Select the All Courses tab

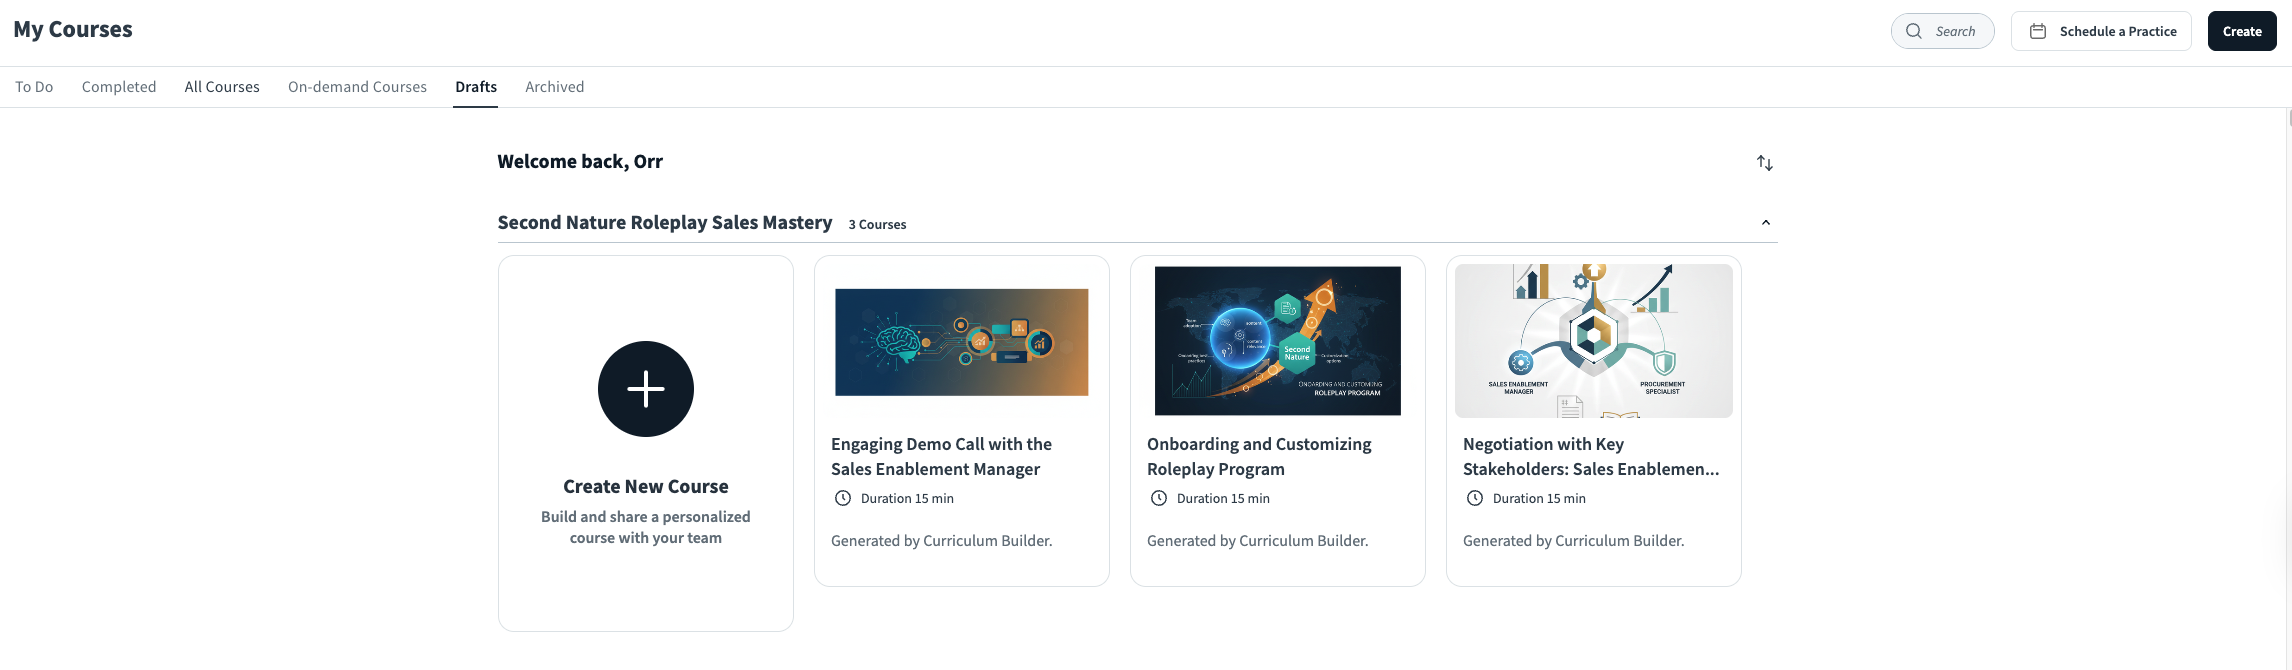tap(222, 87)
